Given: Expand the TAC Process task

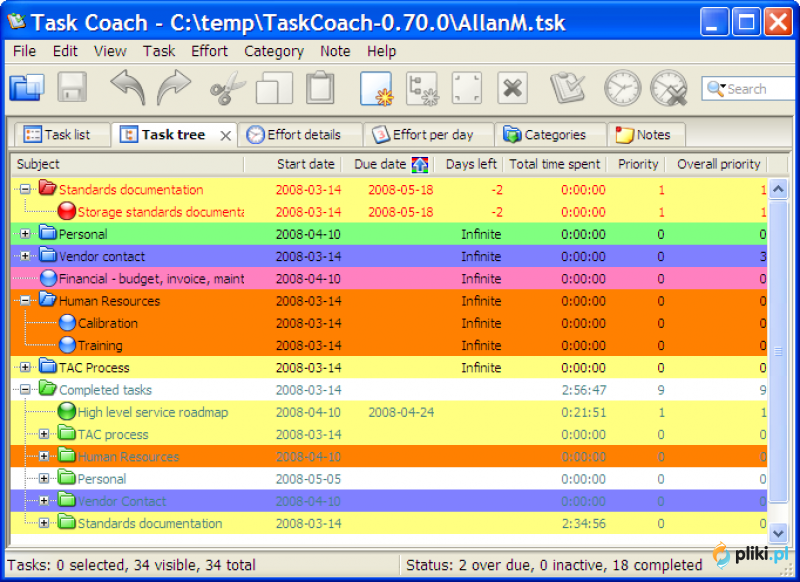Looking at the screenshot, I should click(x=25, y=367).
